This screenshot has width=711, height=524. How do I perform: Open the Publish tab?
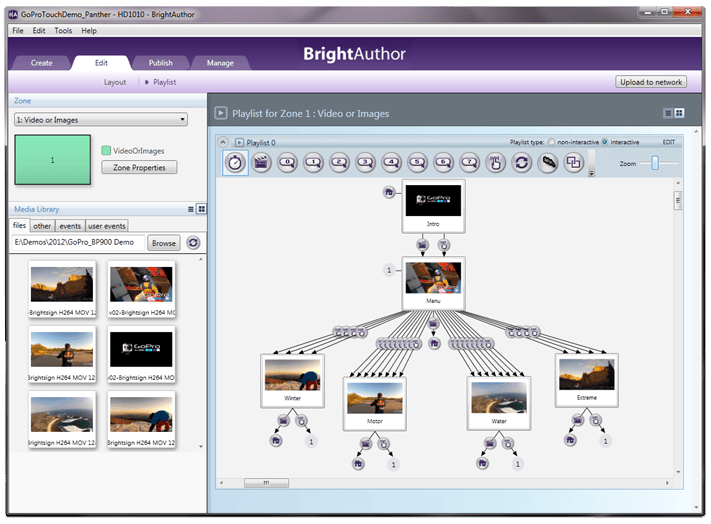pyautogui.click(x=160, y=63)
